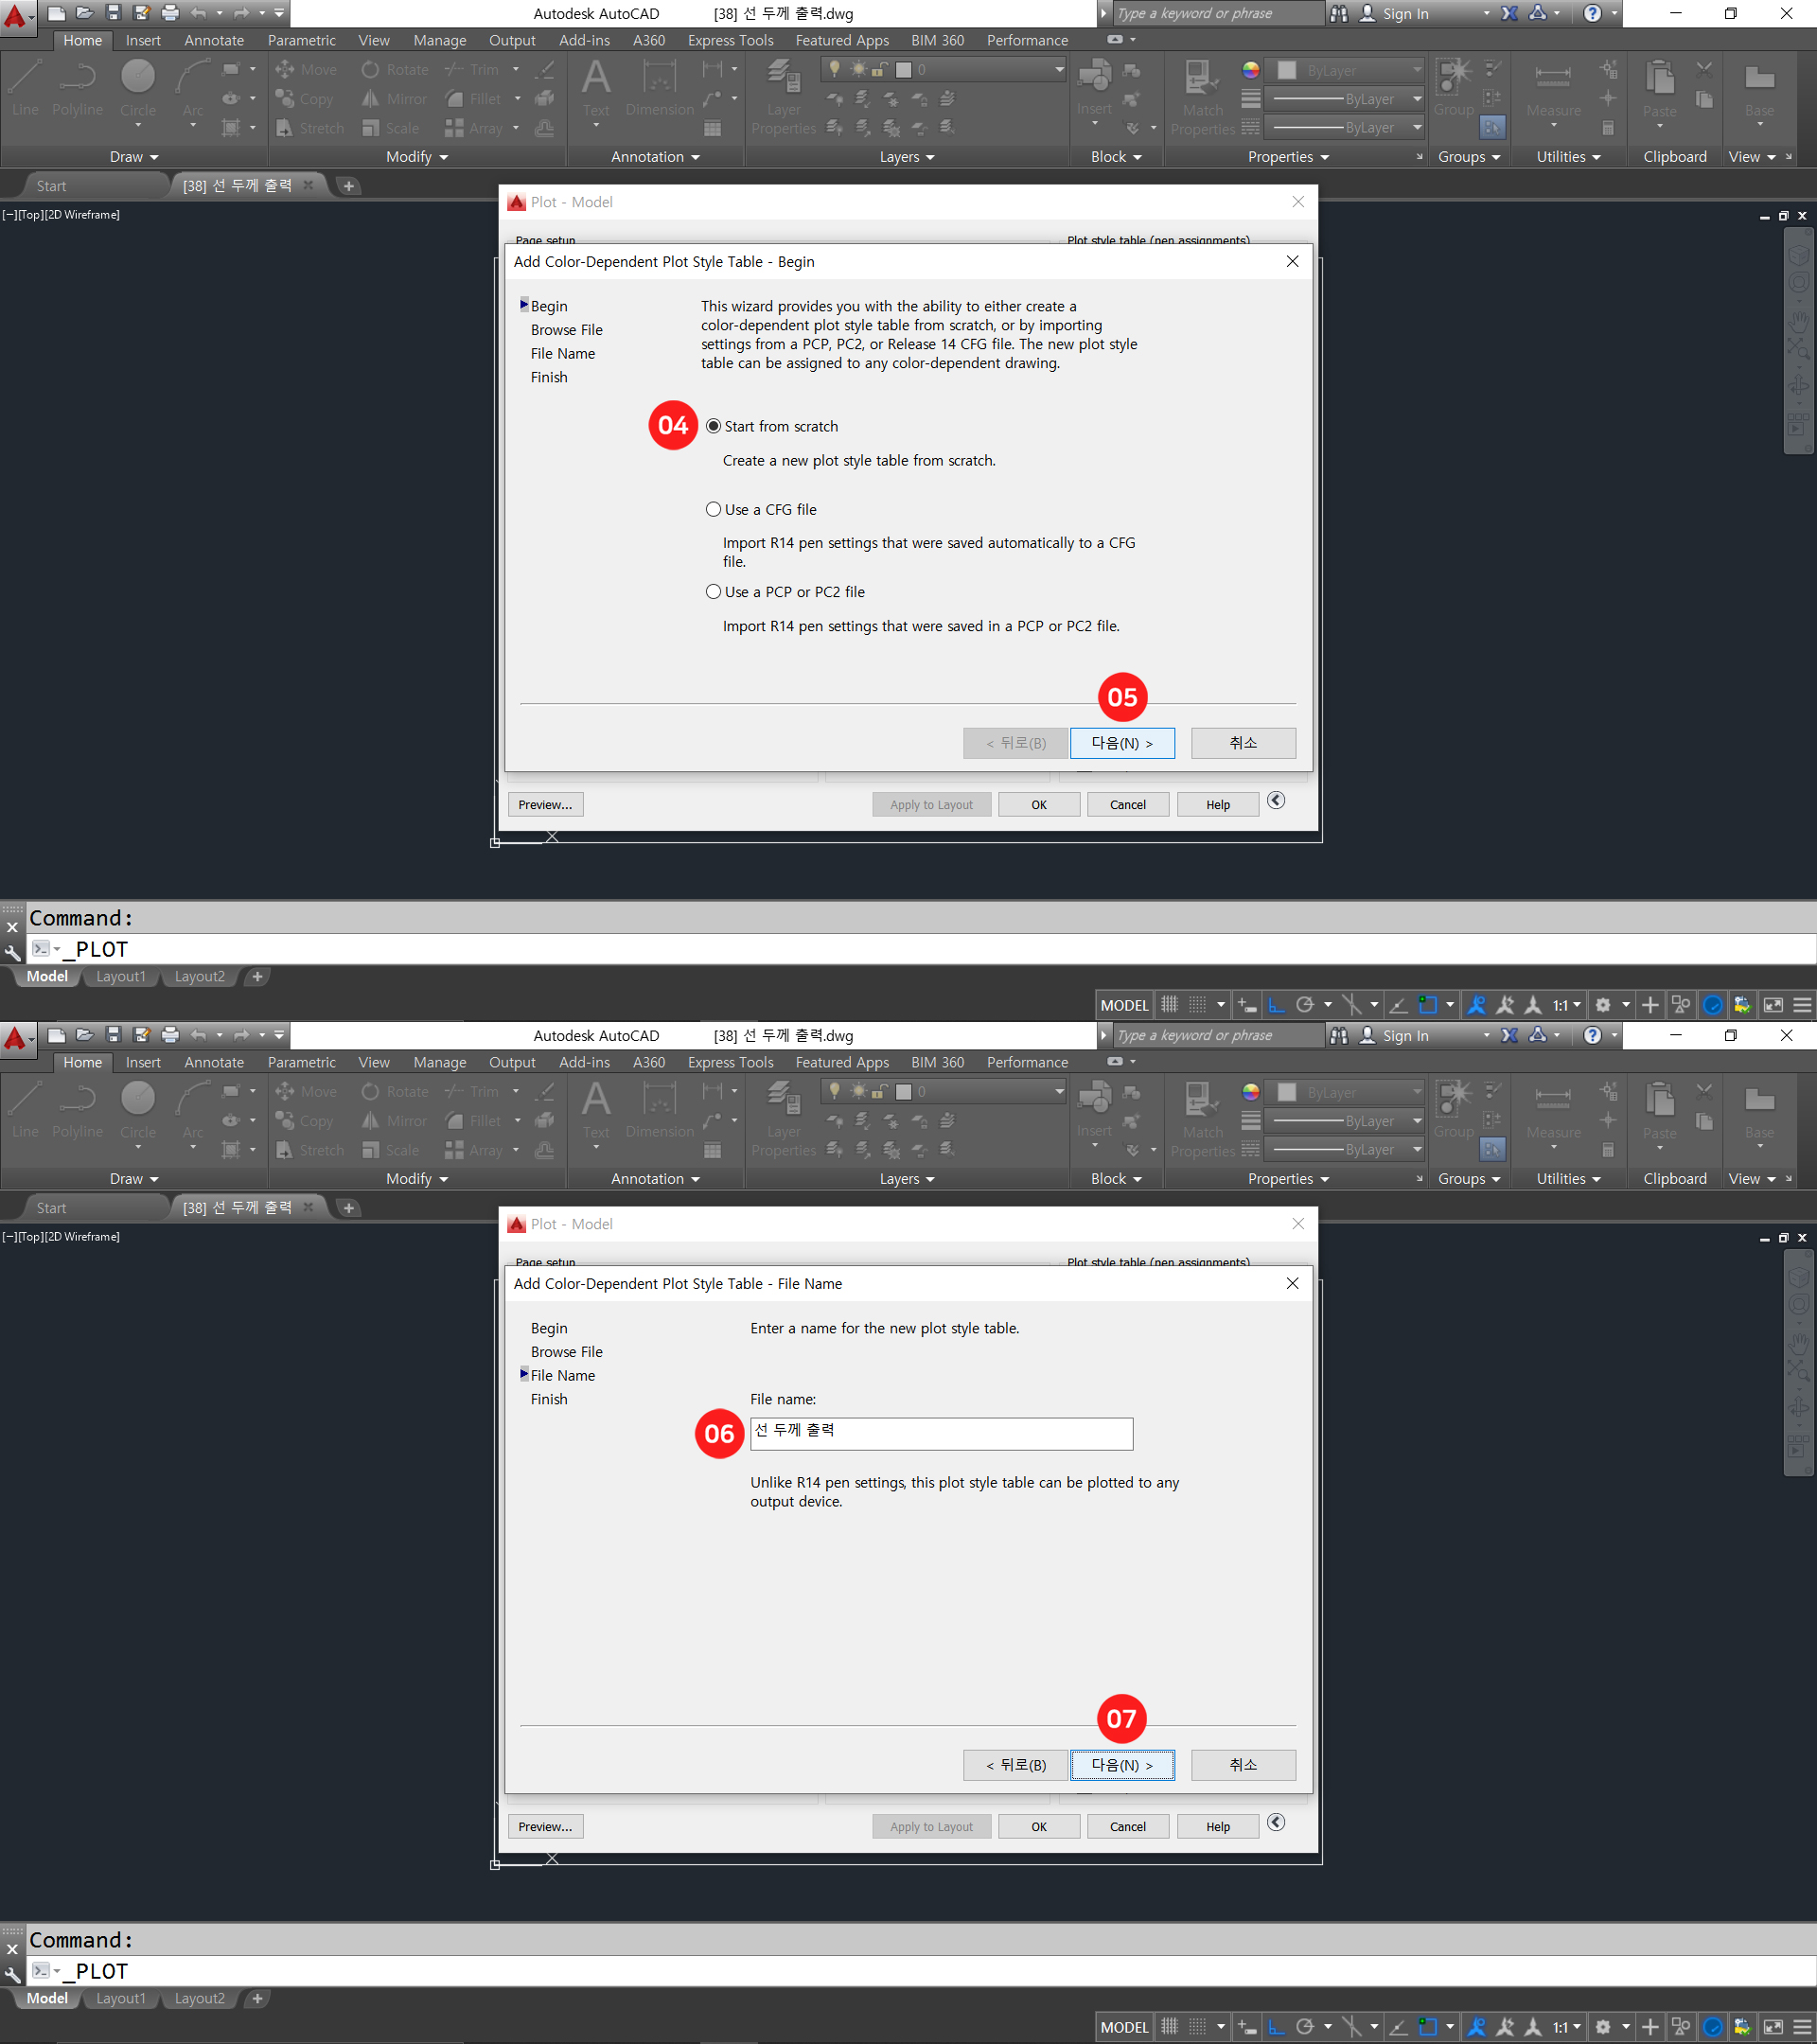Screen dimensions: 1817x2044
Task: Select Use a CFG file option
Action: coord(761,509)
